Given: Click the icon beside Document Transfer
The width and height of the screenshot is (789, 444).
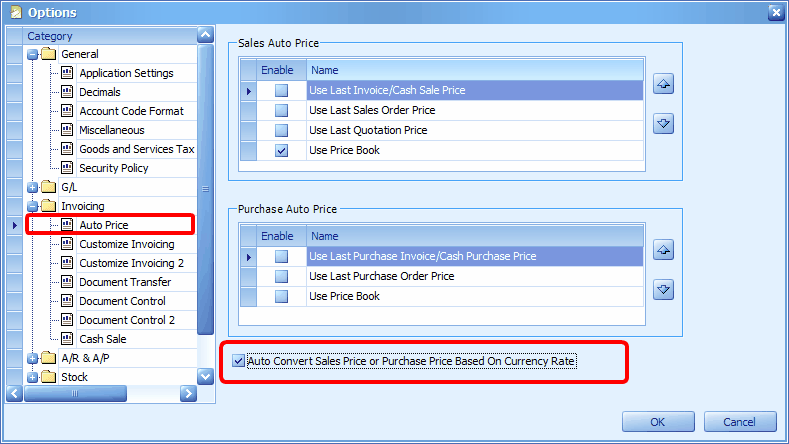Looking at the screenshot, I should [x=67, y=282].
